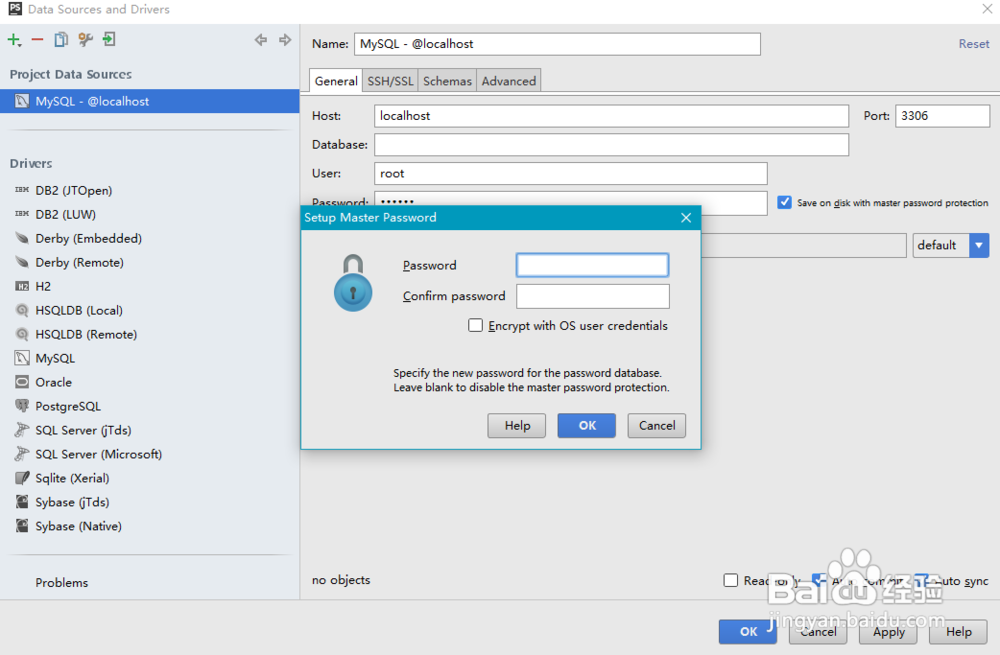
Task: Click Cancel in Data Sources window
Action: [818, 631]
